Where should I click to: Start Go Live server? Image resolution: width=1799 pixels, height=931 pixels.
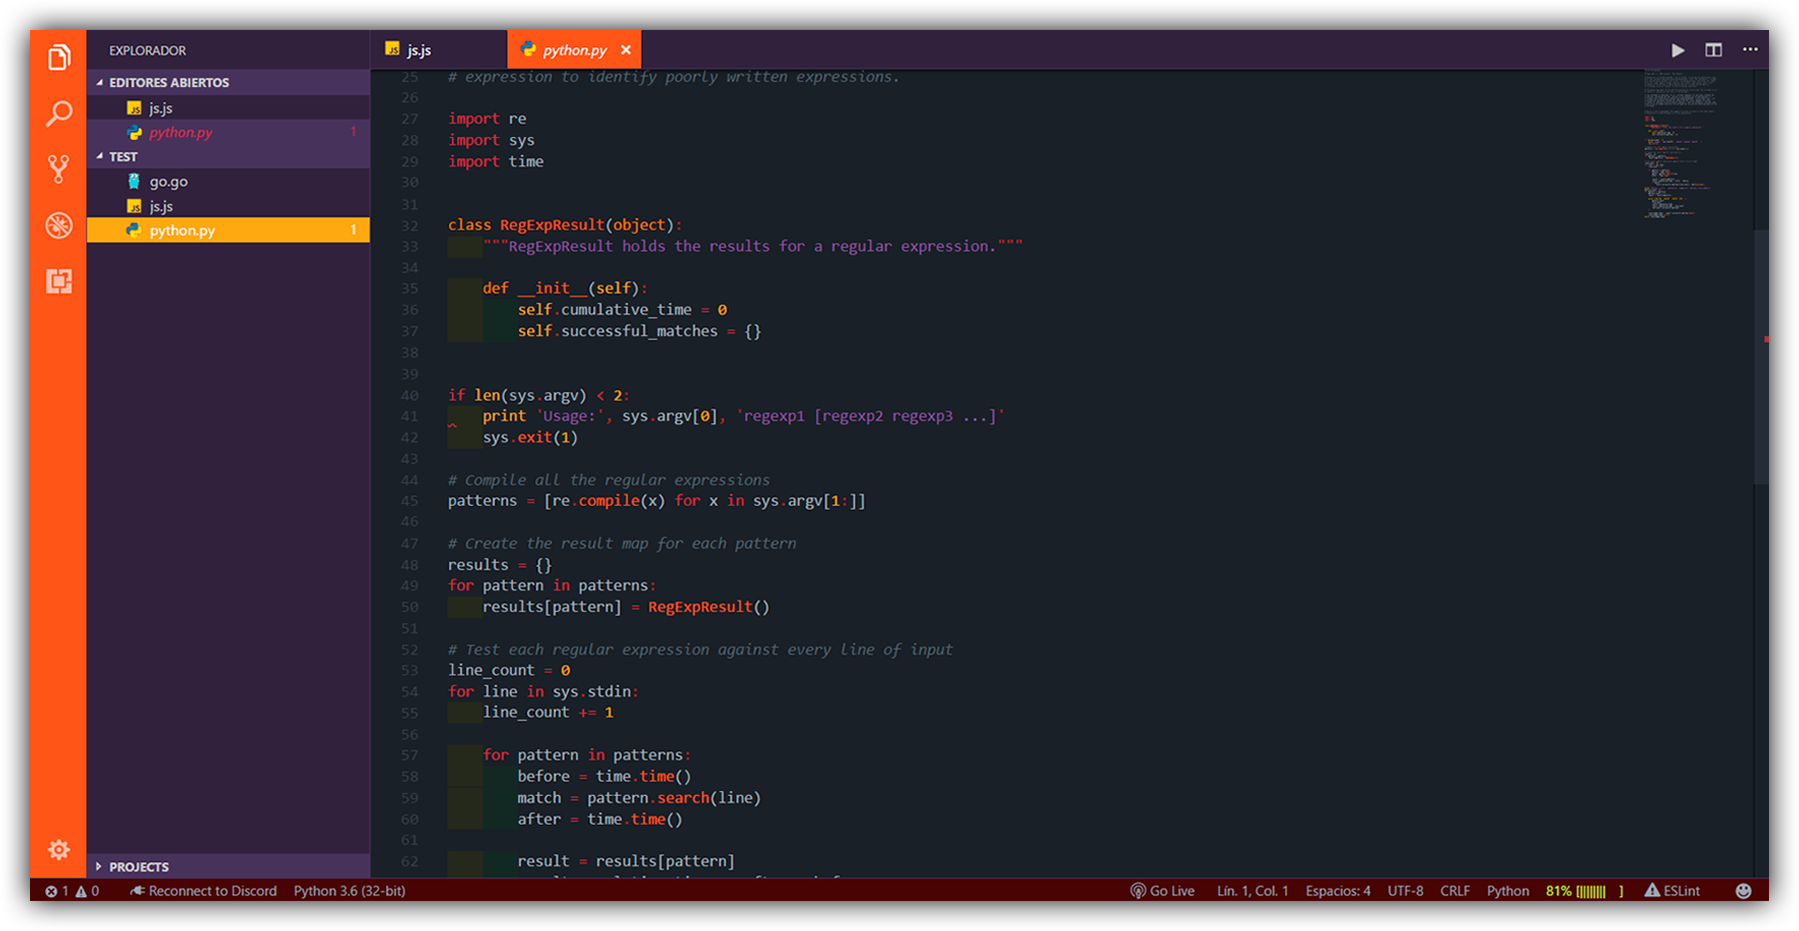click(x=1162, y=891)
